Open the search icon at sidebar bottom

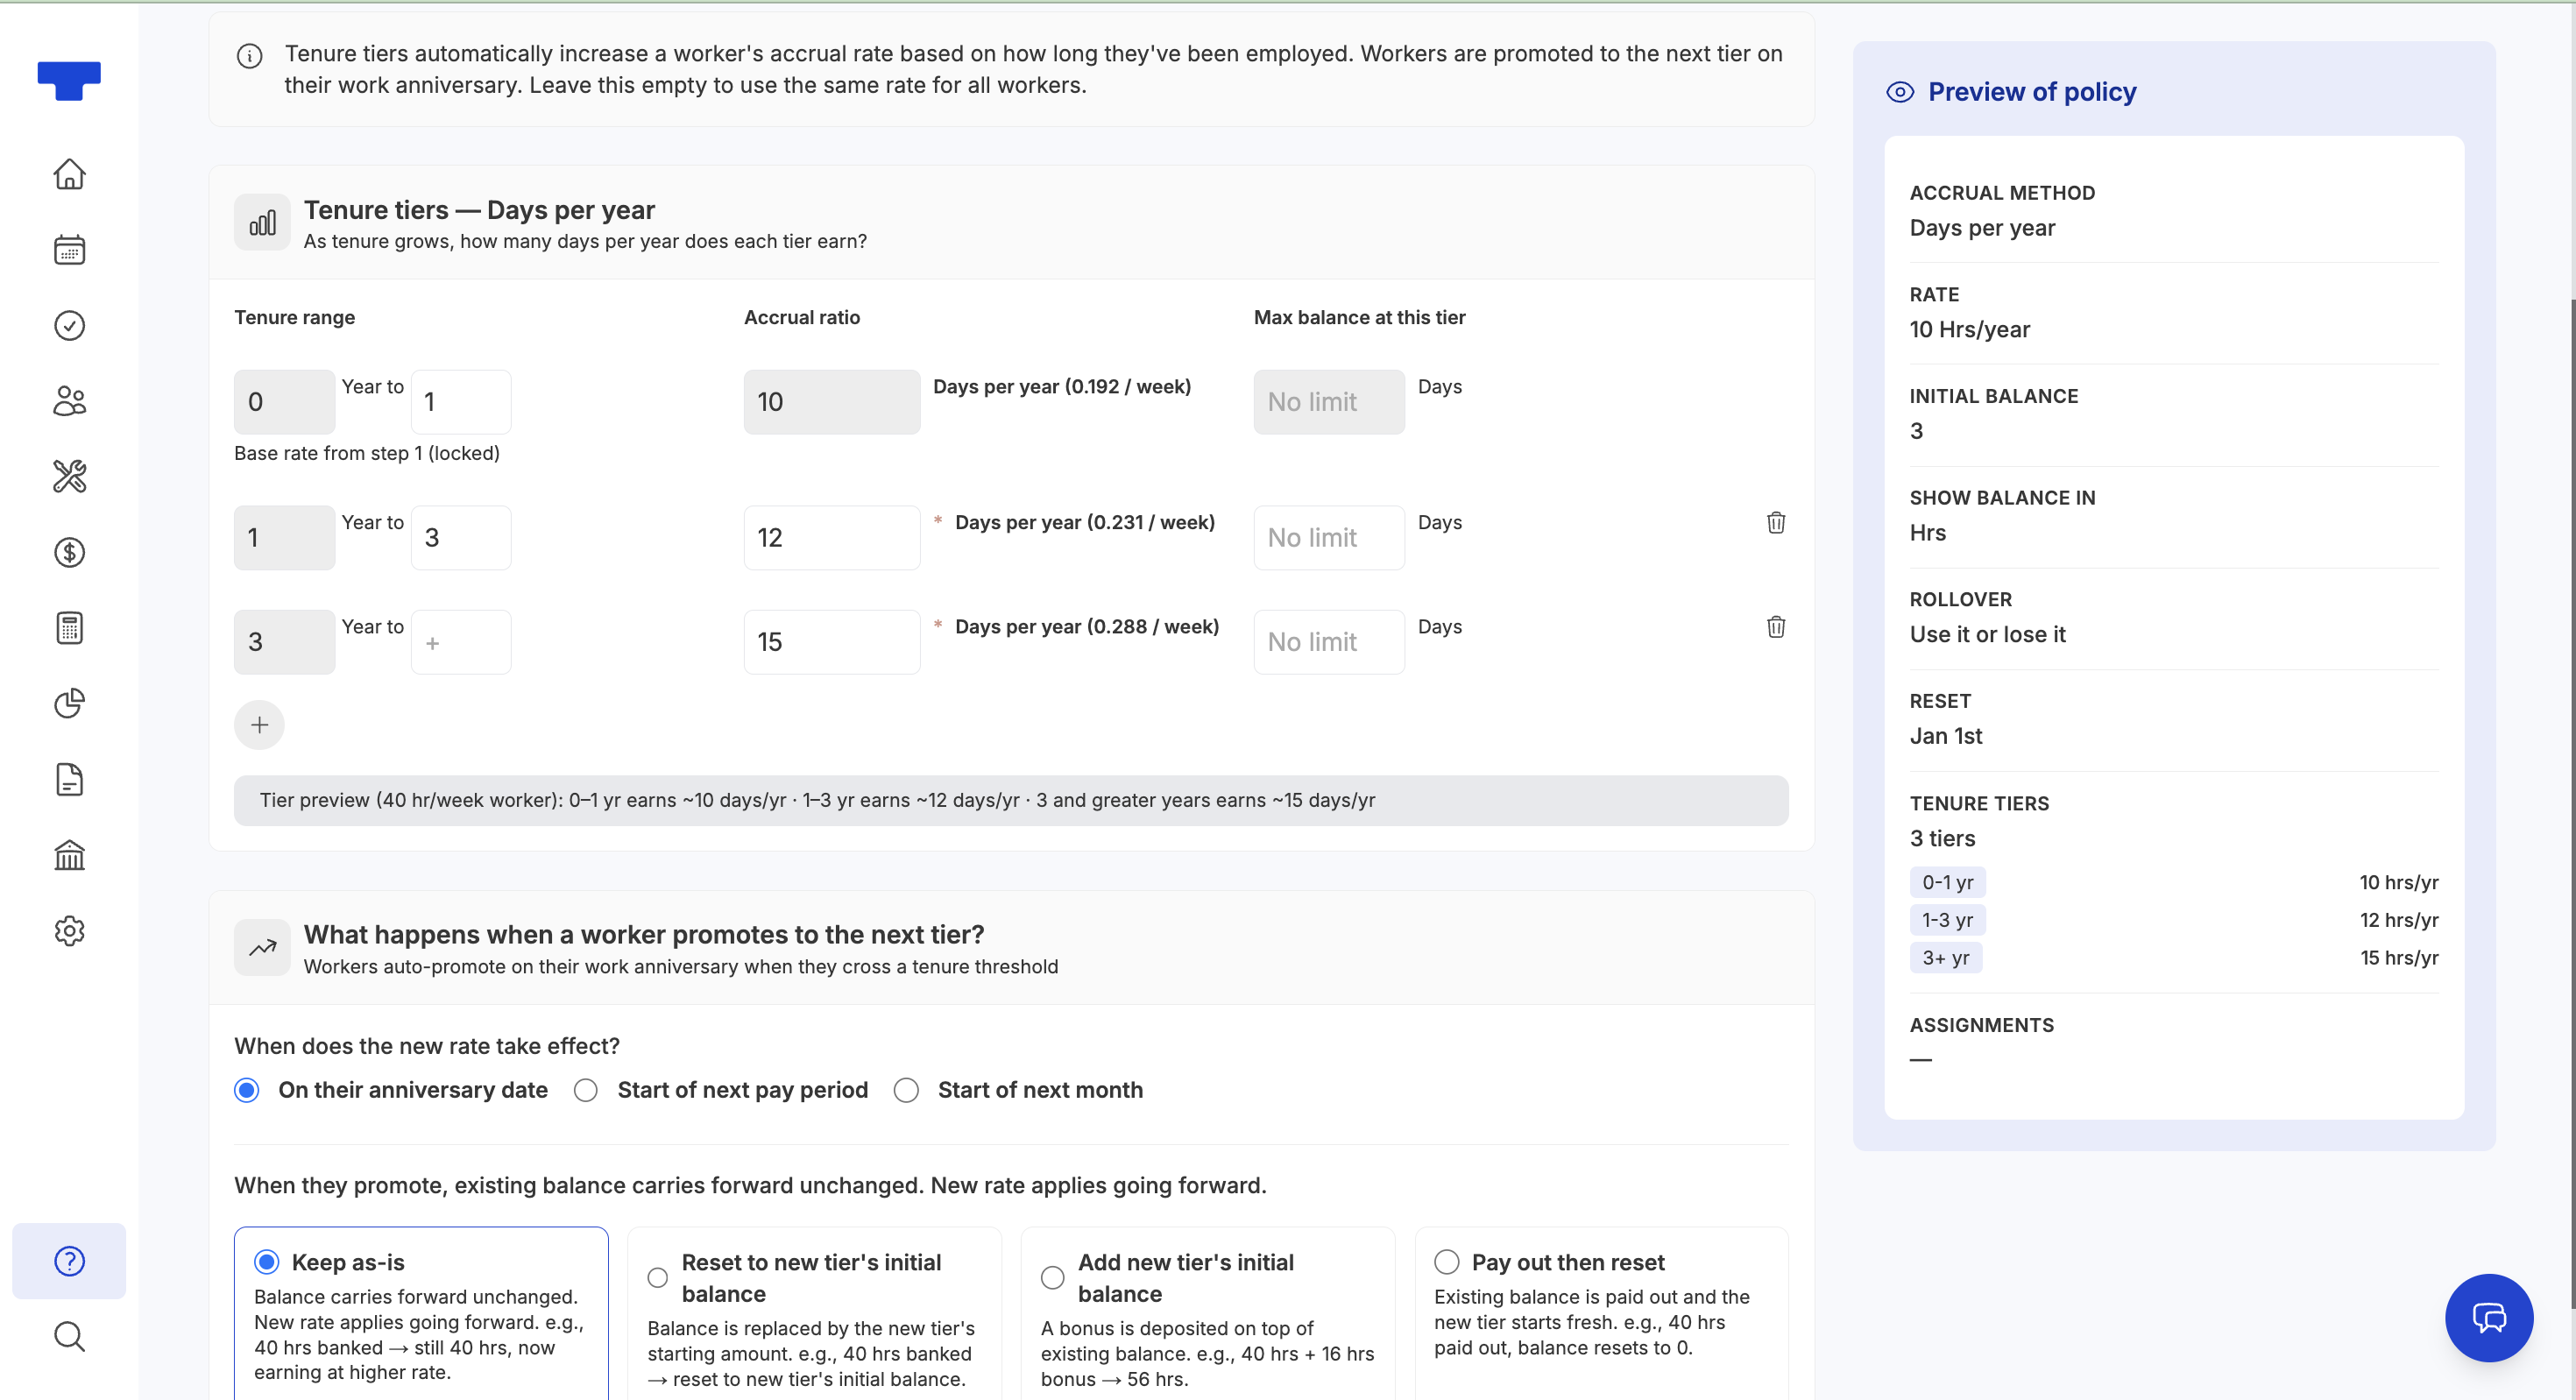click(x=69, y=1337)
